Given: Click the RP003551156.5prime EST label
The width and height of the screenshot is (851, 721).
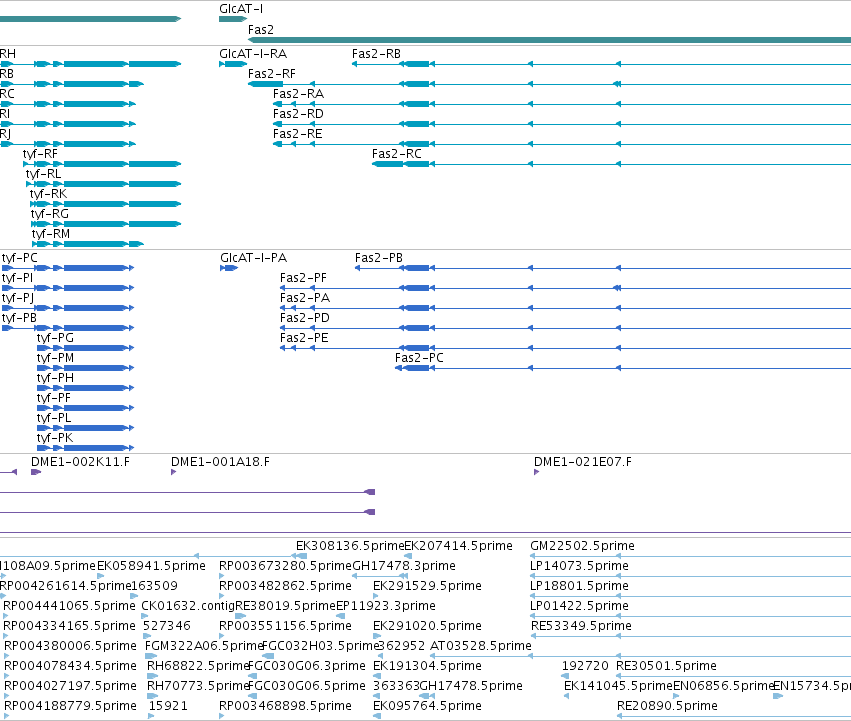Looking at the screenshot, I should coord(285,626).
